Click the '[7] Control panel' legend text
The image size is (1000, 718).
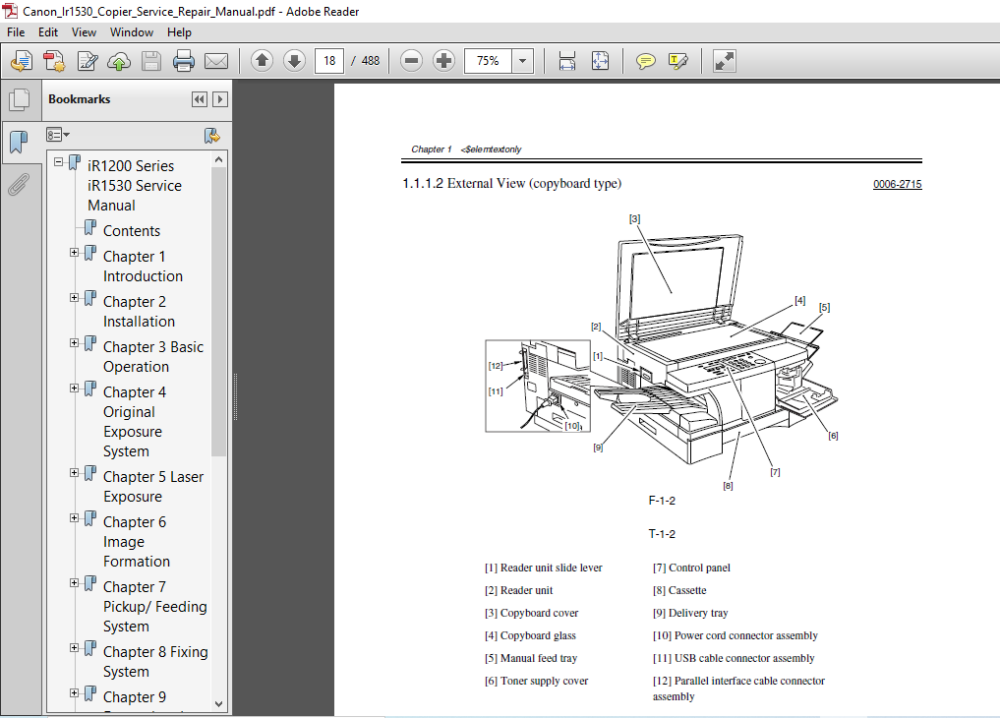click(x=691, y=568)
